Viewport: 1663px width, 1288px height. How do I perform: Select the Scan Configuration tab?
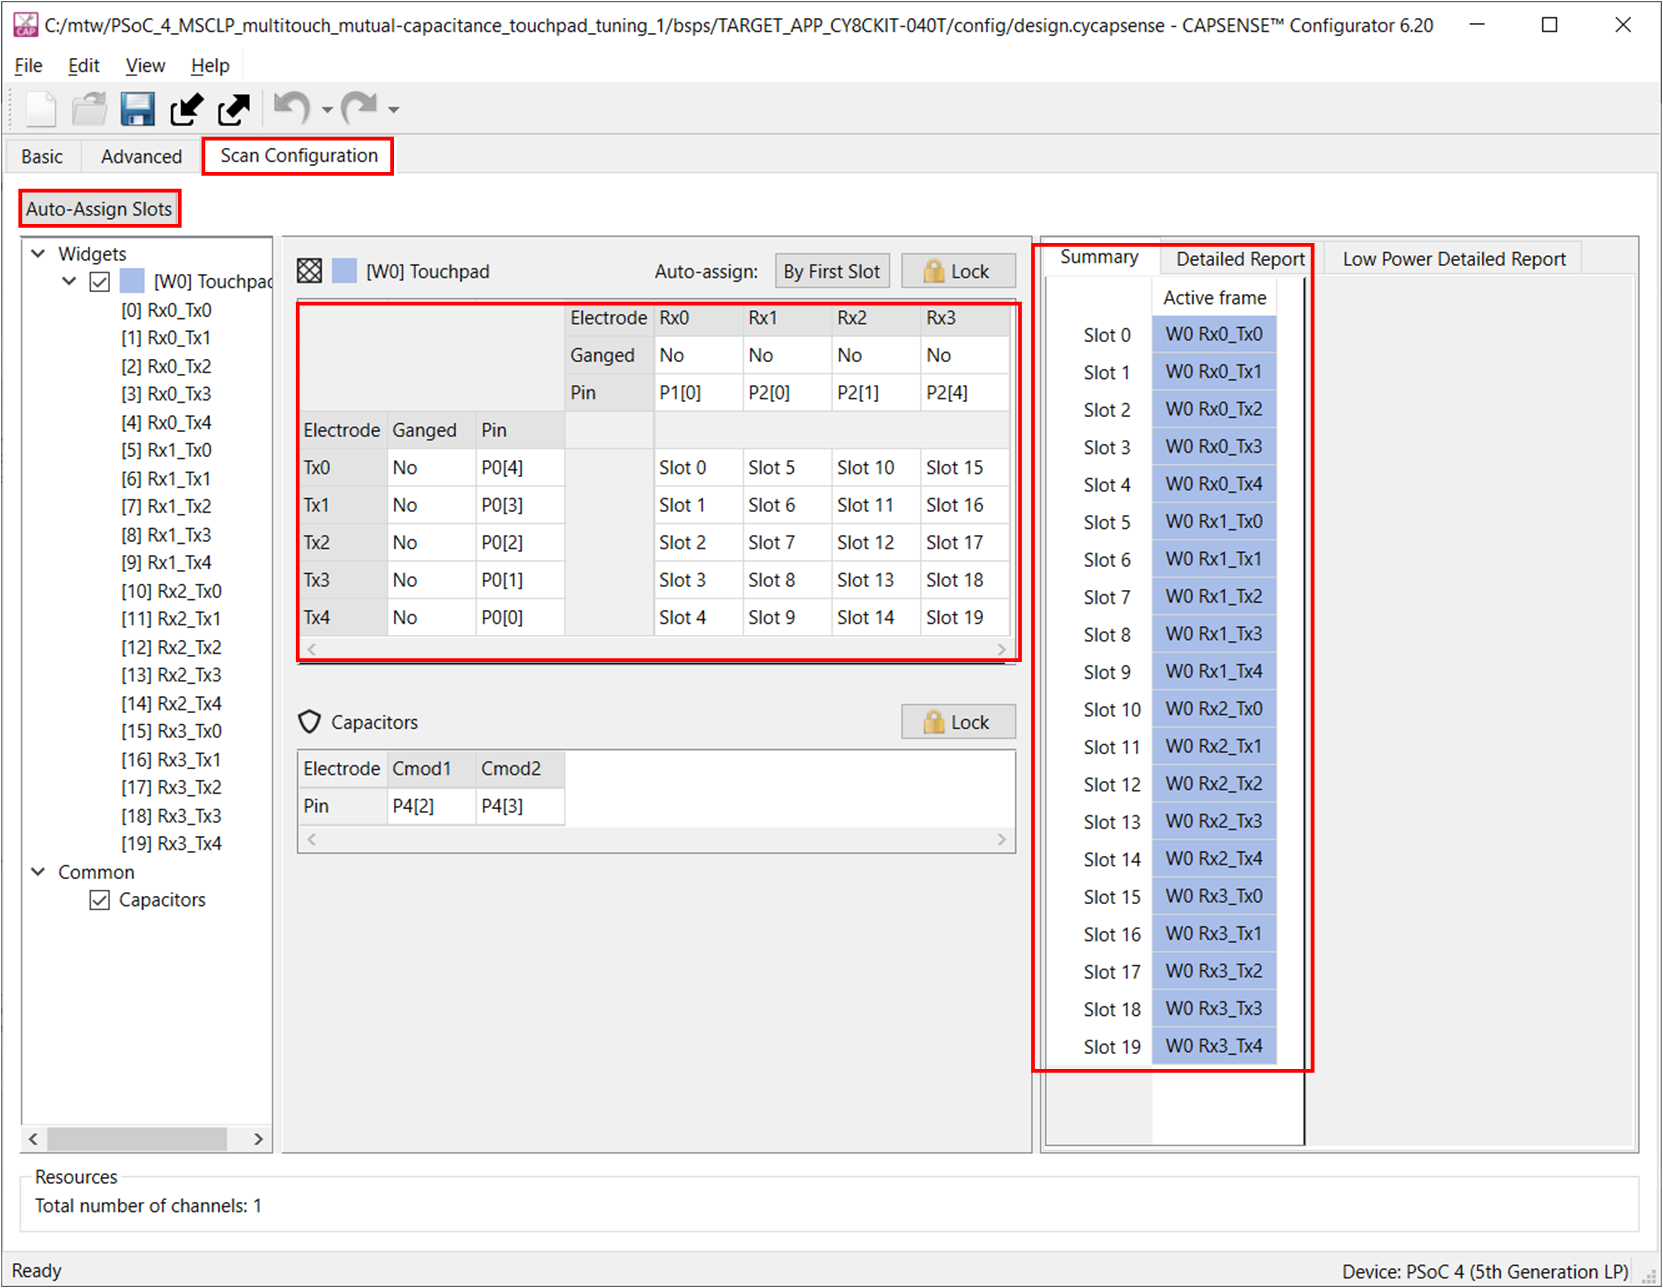pos(299,156)
